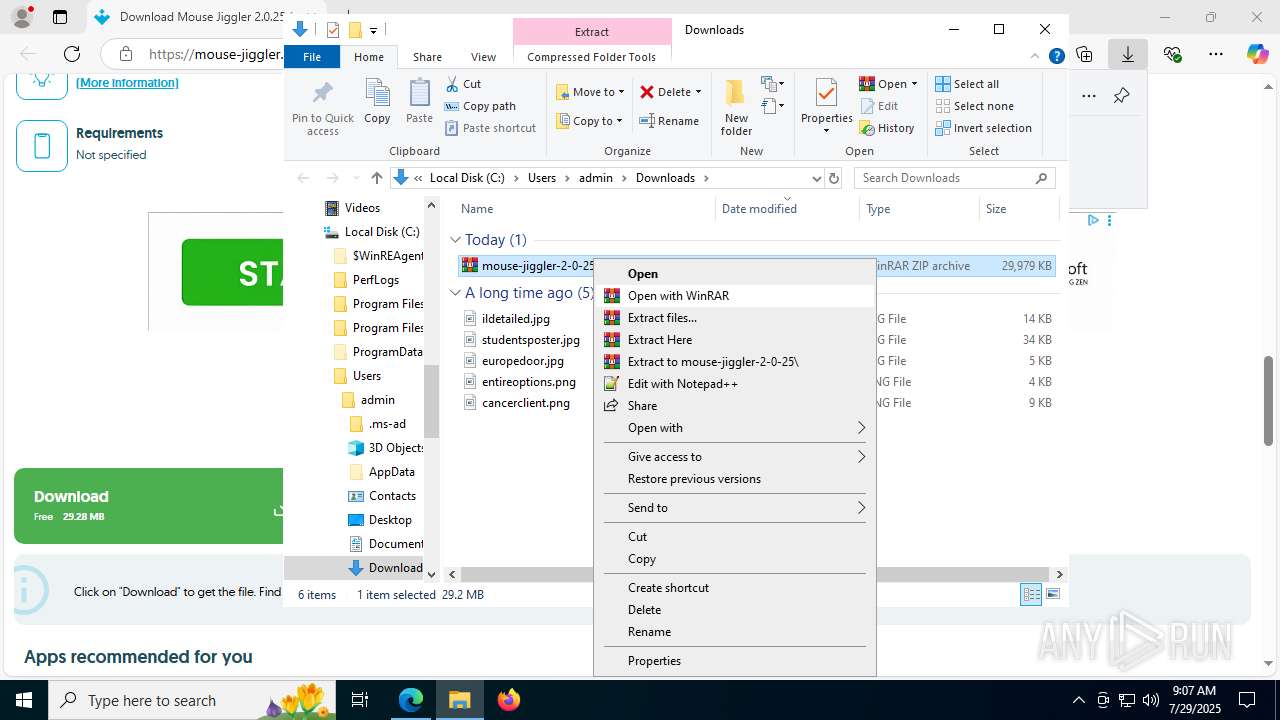Open address bar history dropdown
The height and width of the screenshot is (720, 1280).
coord(816,178)
